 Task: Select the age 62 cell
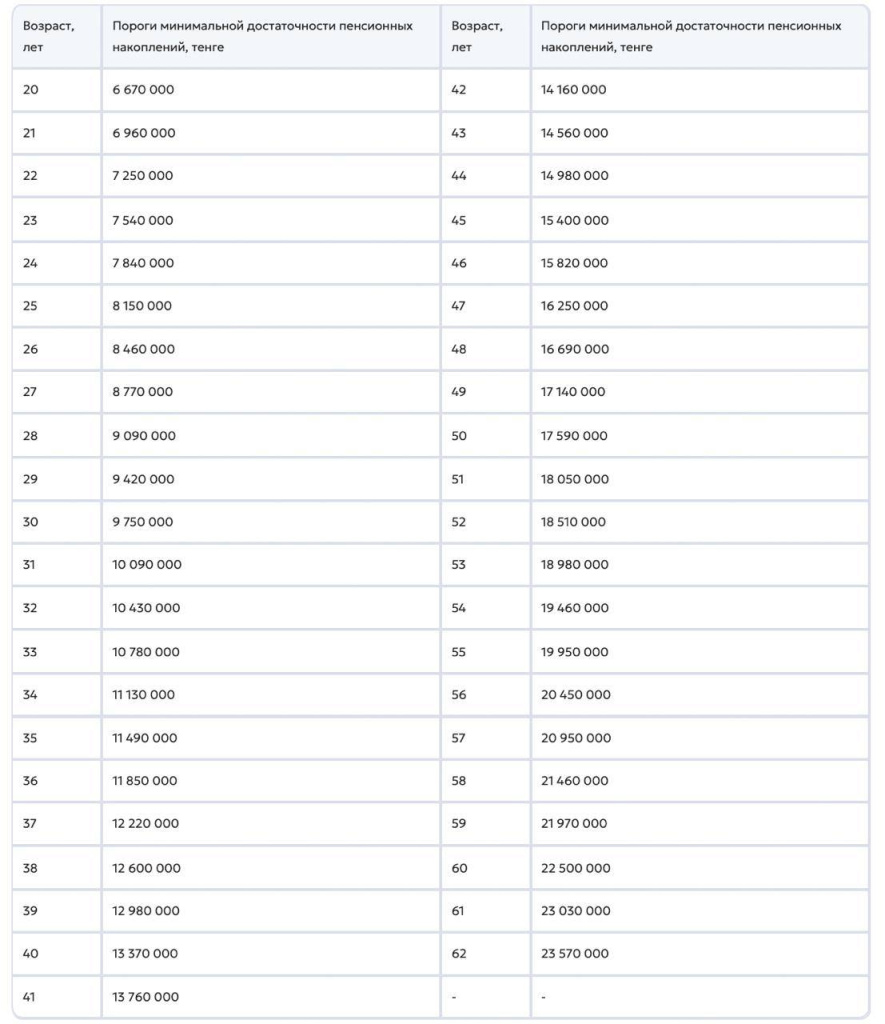(x=486, y=953)
